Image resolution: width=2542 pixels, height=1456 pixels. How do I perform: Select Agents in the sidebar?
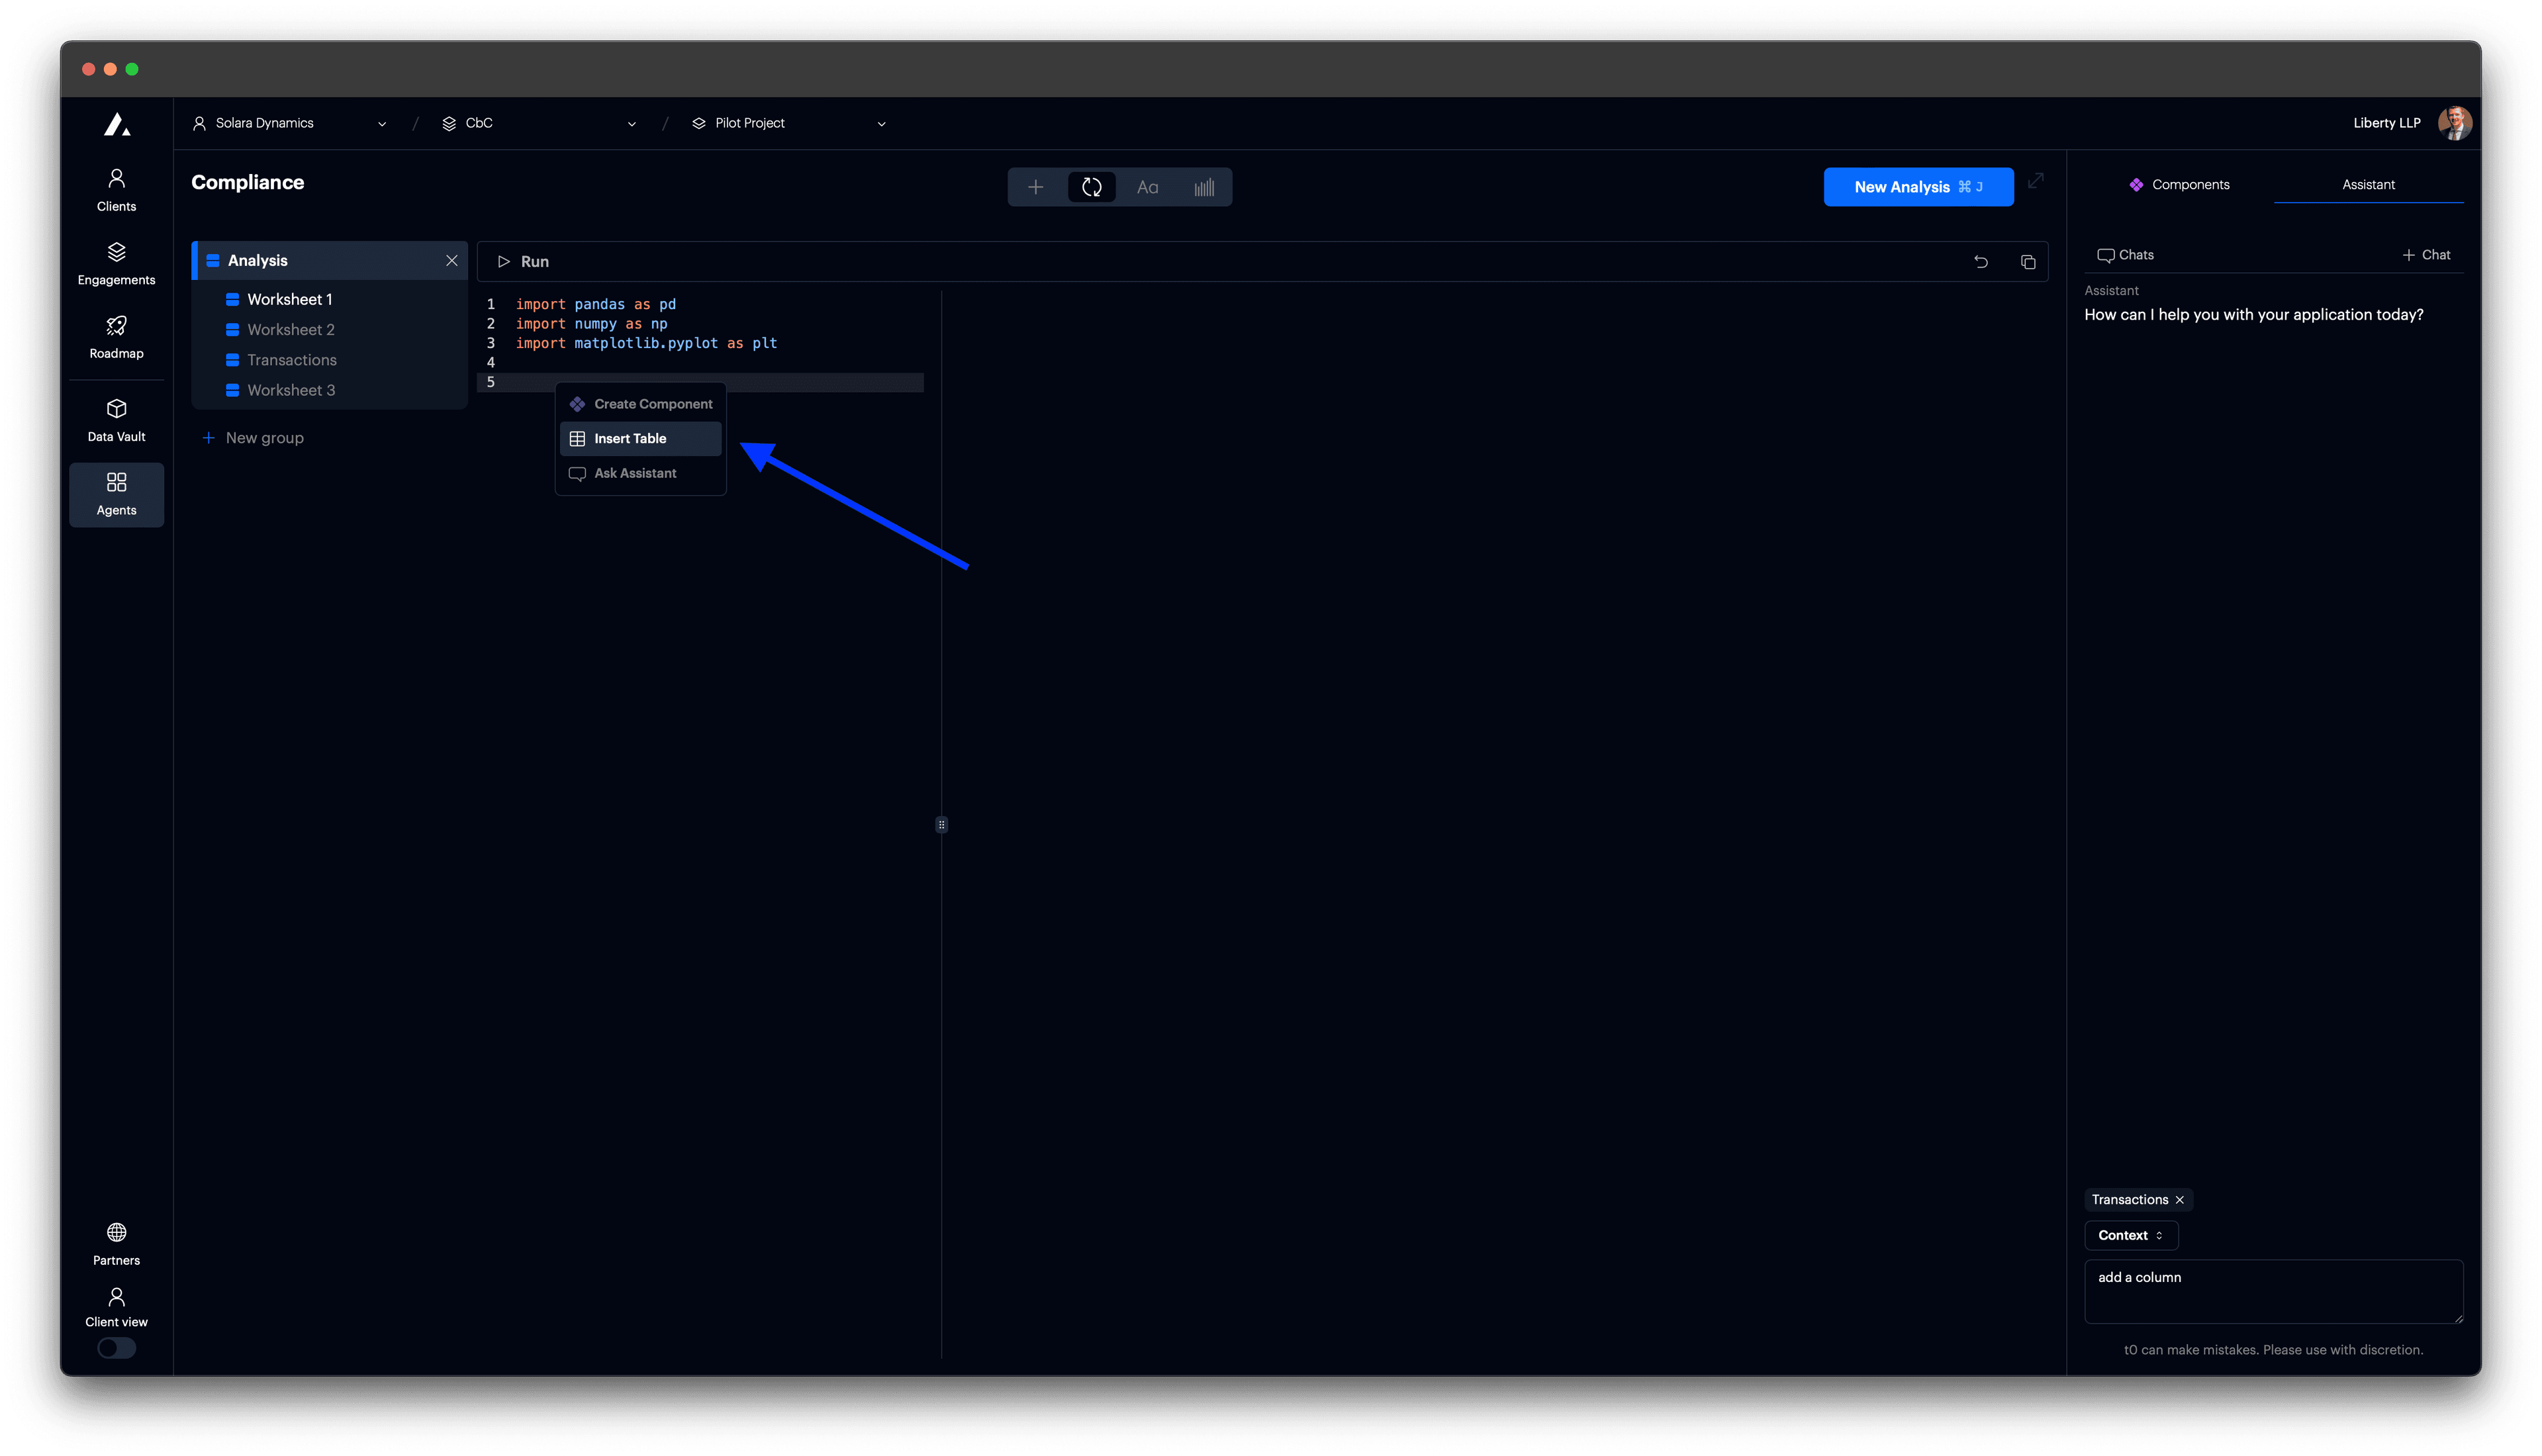coord(116,493)
